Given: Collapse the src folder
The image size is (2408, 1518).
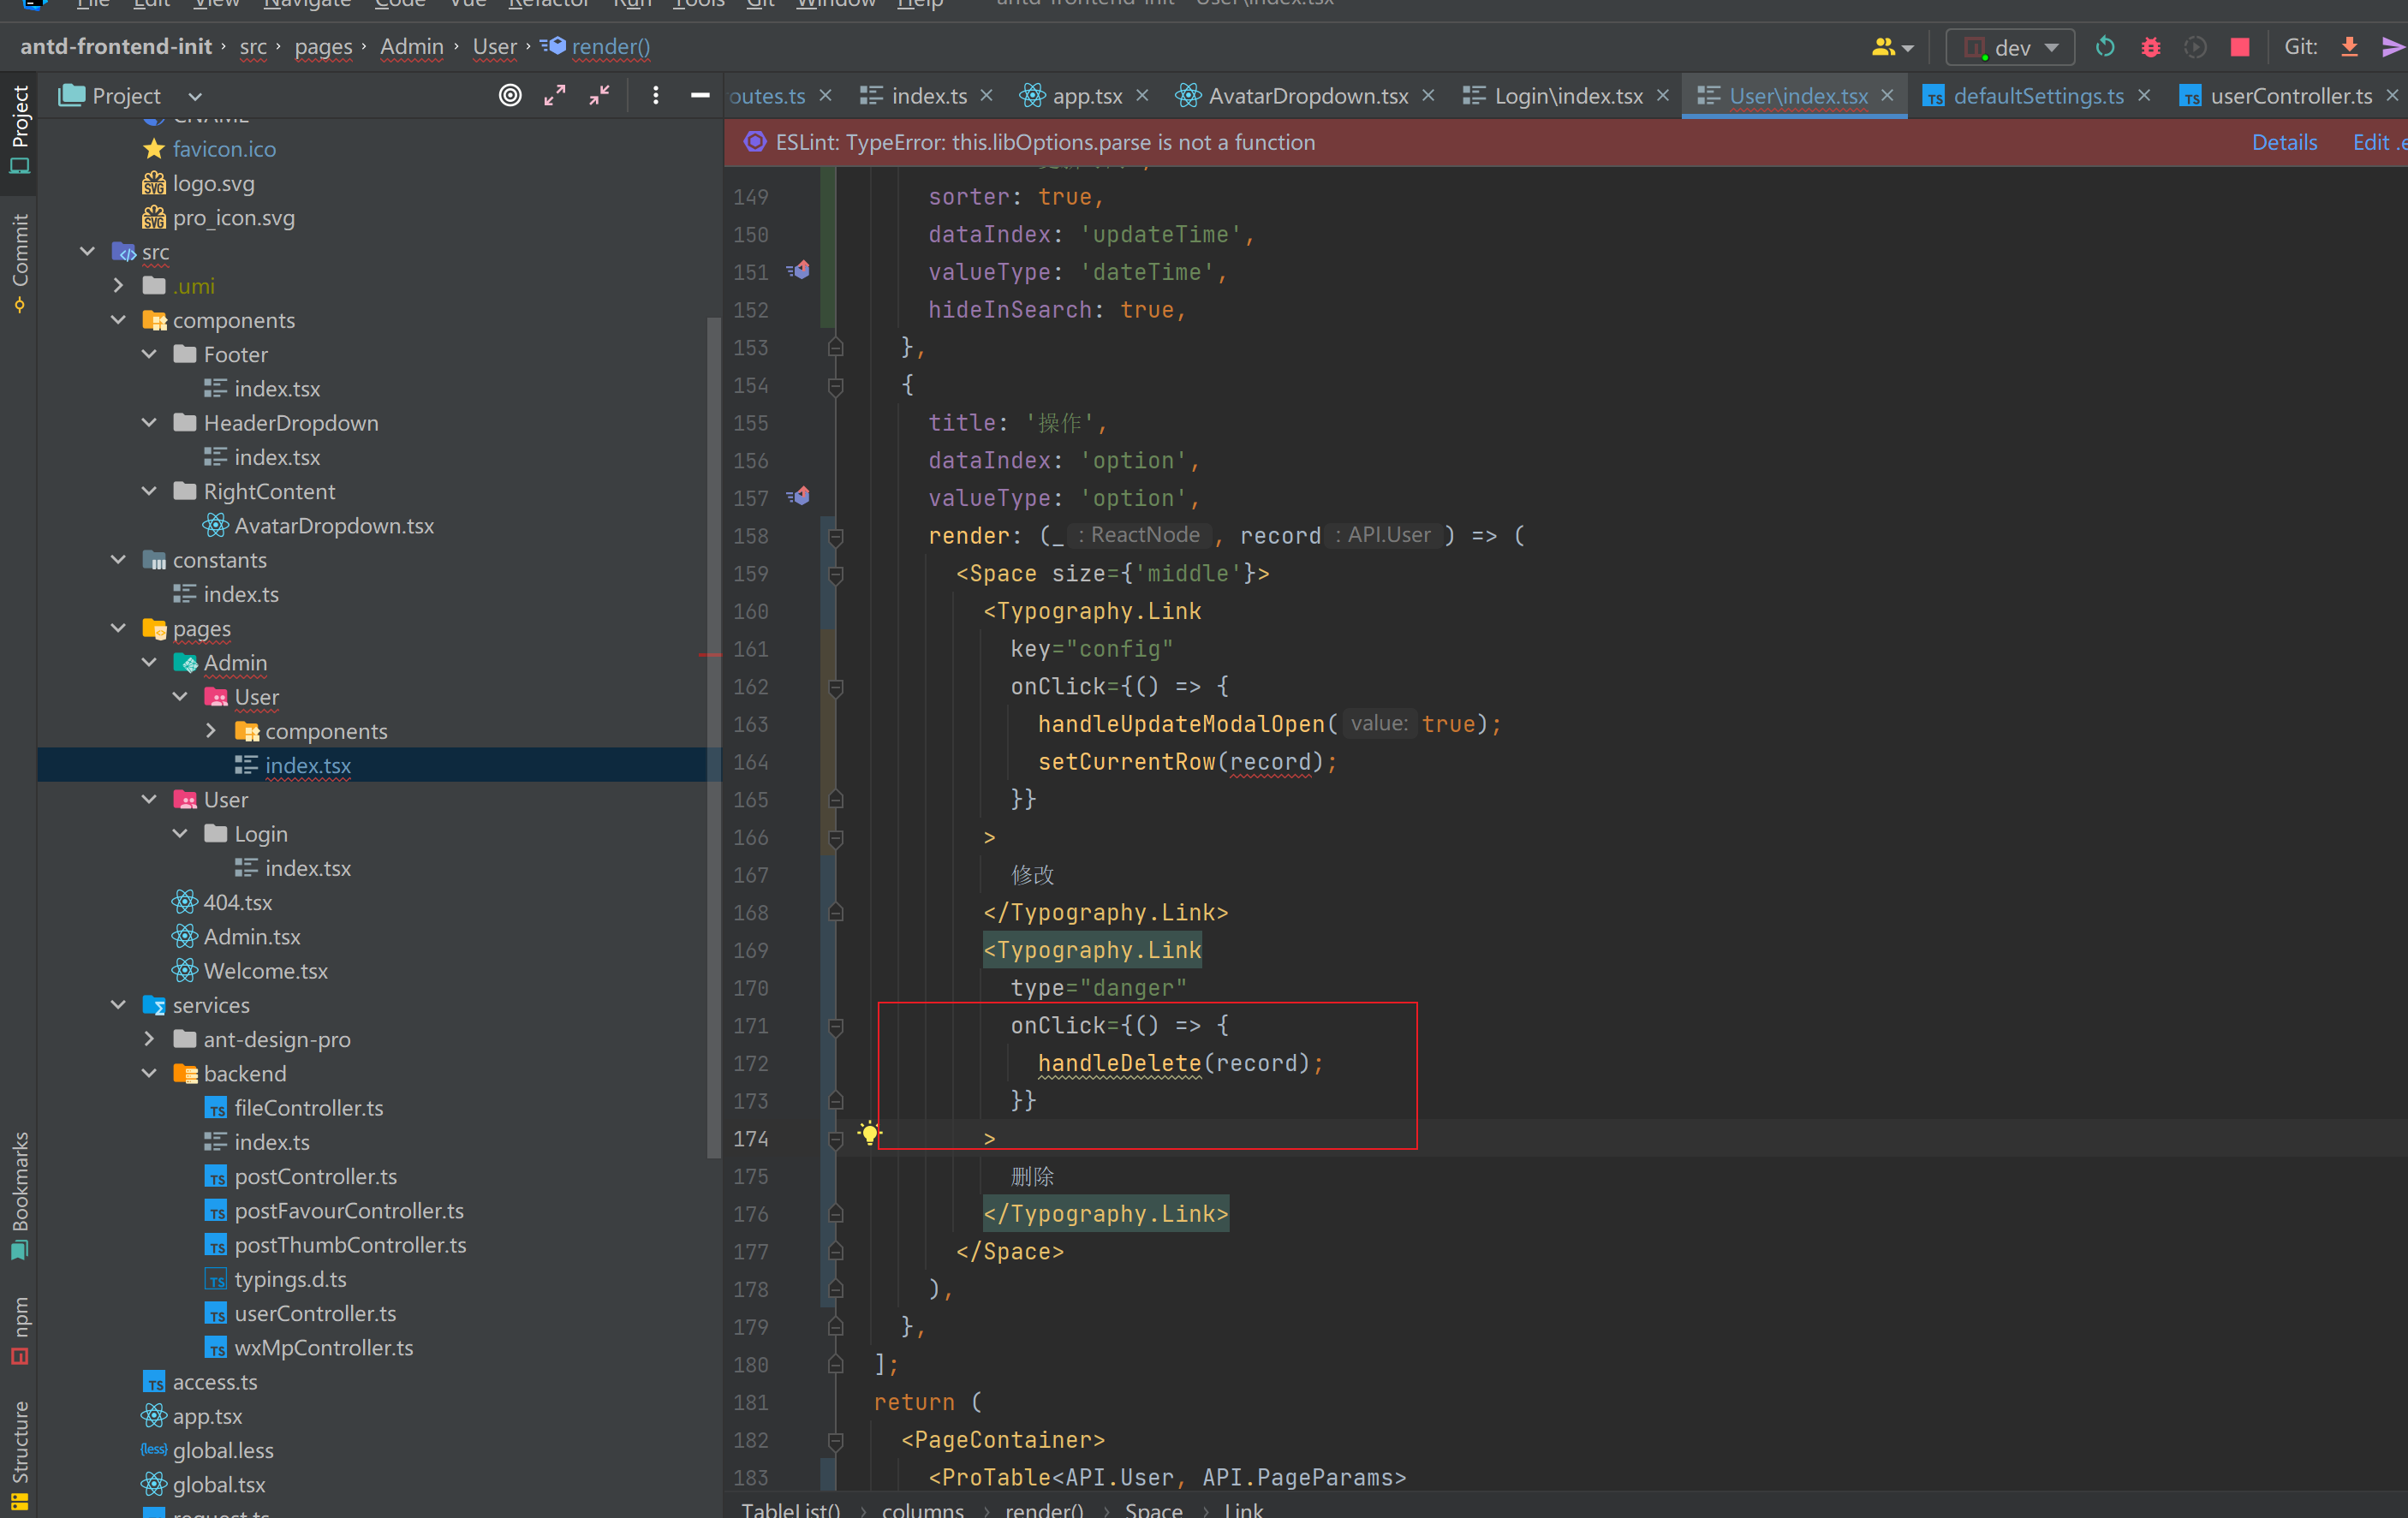Looking at the screenshot, I should [88, 251].
